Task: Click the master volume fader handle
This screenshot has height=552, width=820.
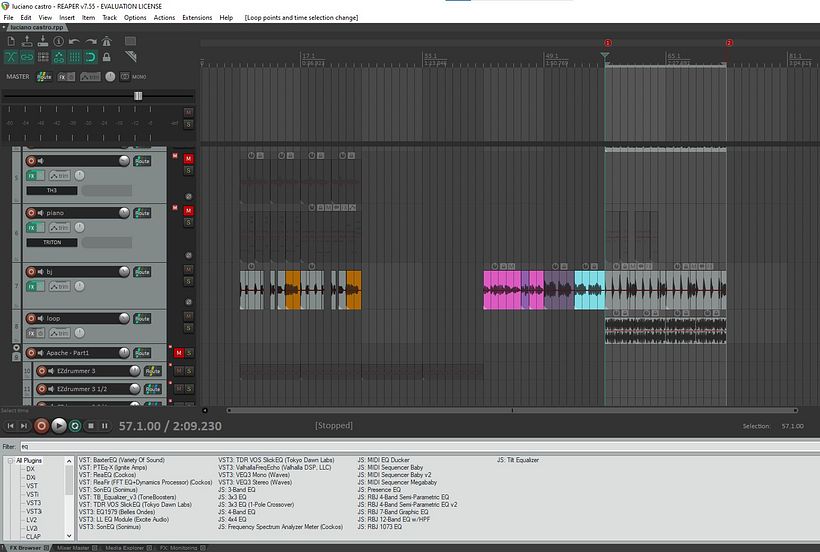Action: [x=138, y=96]
